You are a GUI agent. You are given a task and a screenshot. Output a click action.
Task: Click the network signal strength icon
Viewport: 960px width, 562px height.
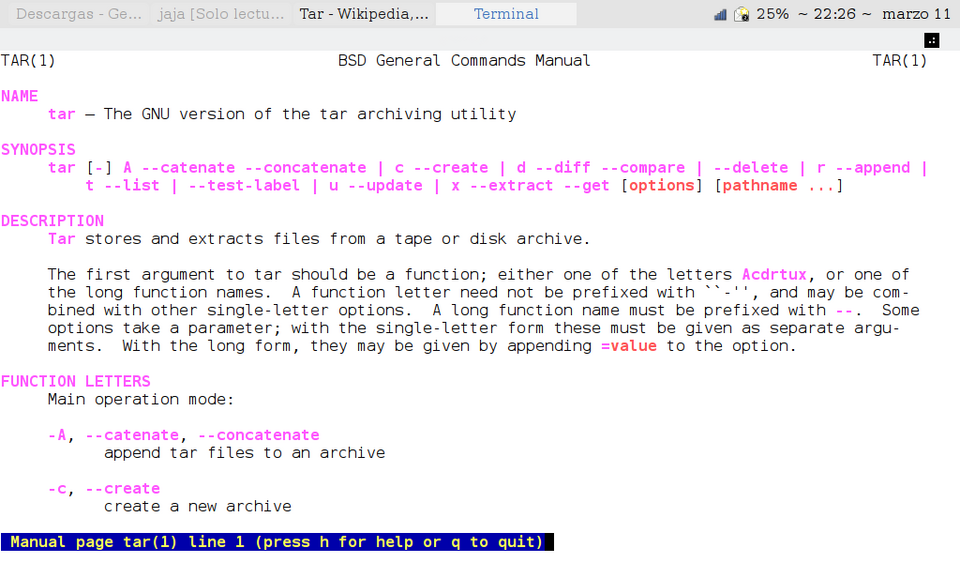[720, 14]
